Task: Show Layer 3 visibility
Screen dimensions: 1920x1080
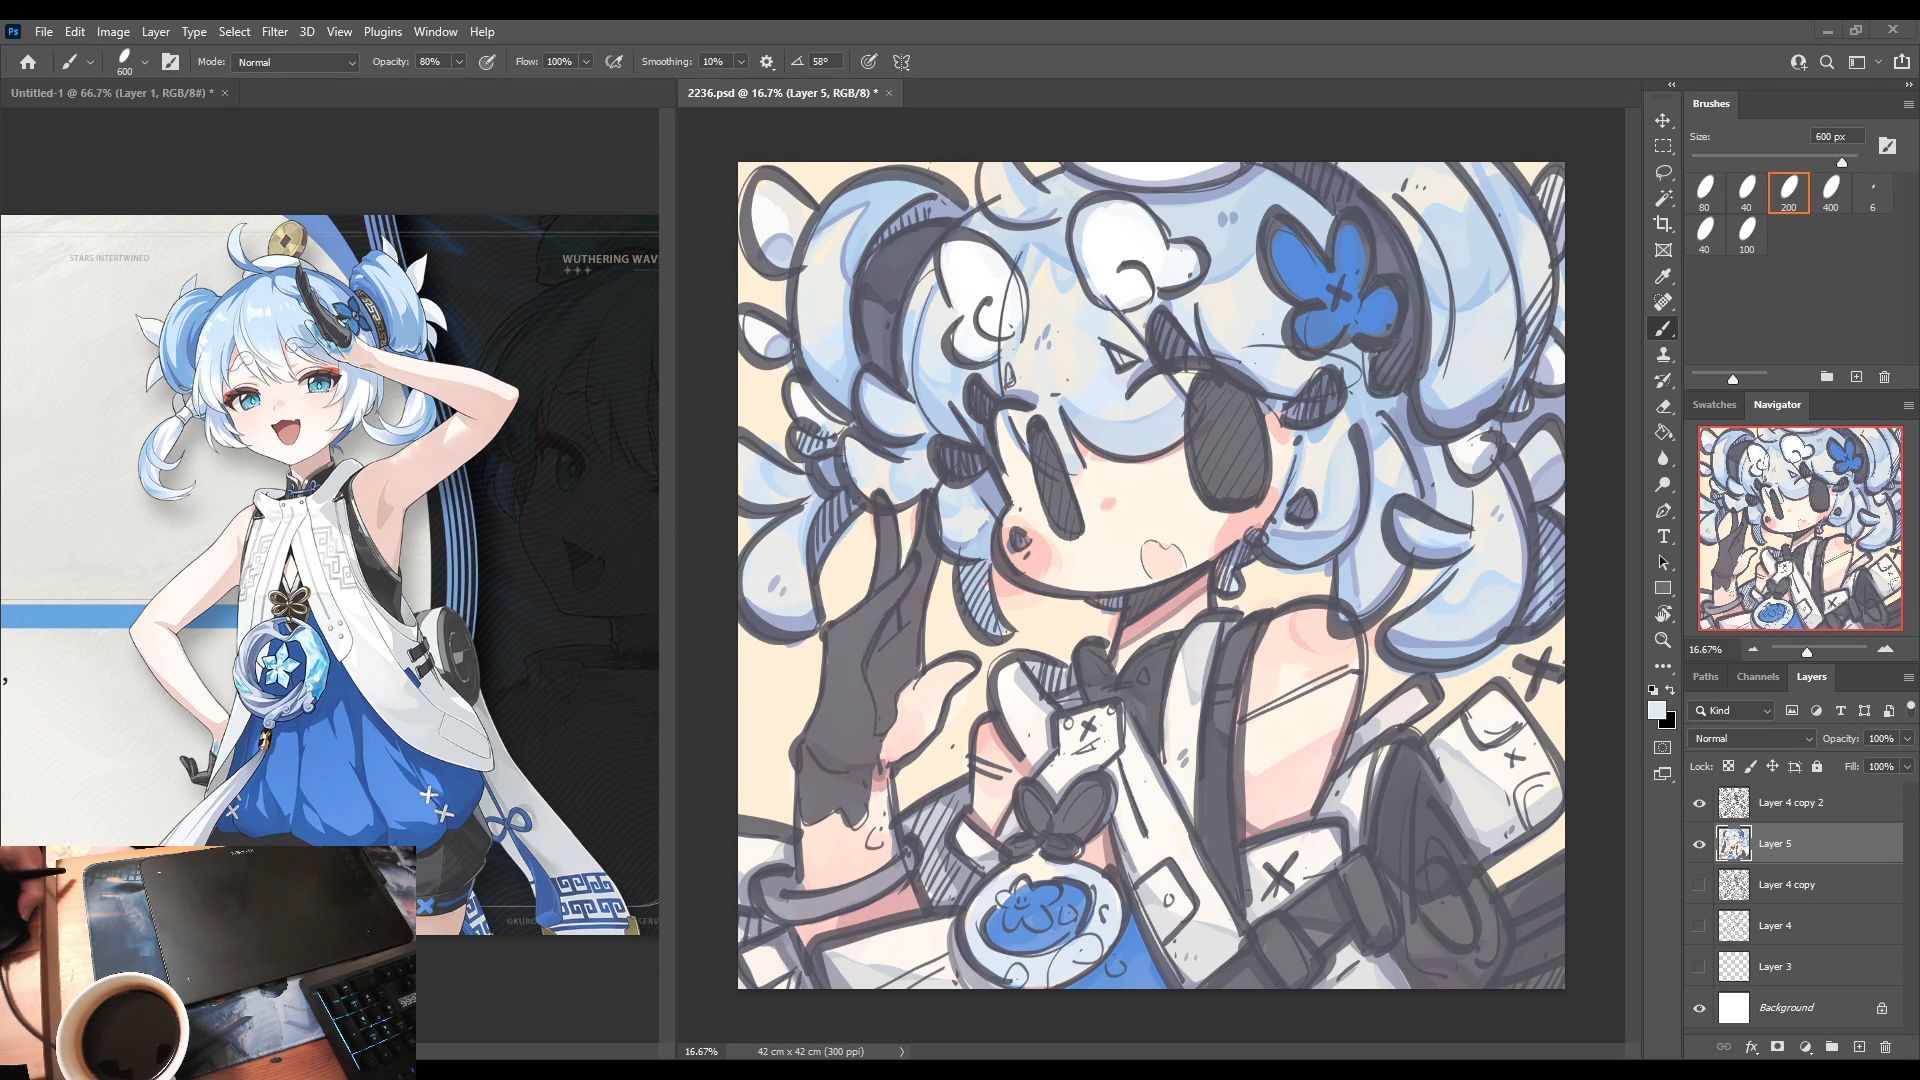Action: click(x=1699, y=967)
